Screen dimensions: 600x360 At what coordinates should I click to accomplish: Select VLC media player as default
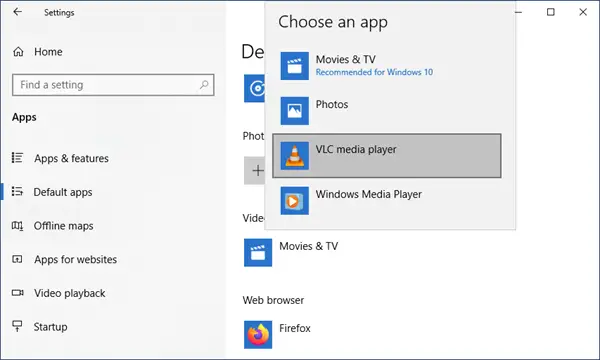(387, 156)
